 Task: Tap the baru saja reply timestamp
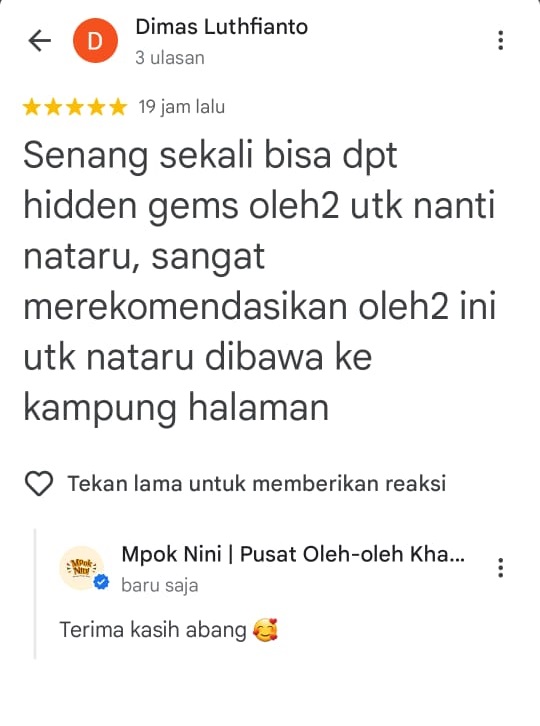[160, 585]
